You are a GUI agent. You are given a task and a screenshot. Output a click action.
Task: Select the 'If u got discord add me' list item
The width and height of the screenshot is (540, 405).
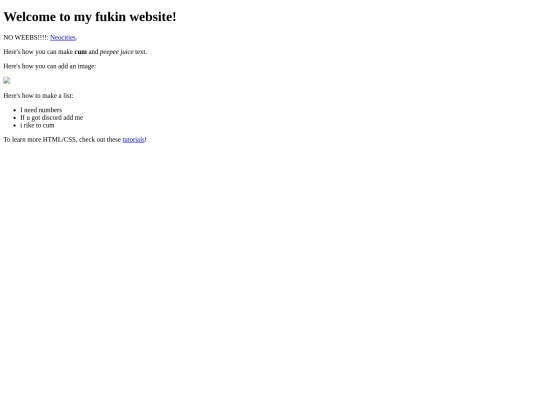[x=52, y=118]
